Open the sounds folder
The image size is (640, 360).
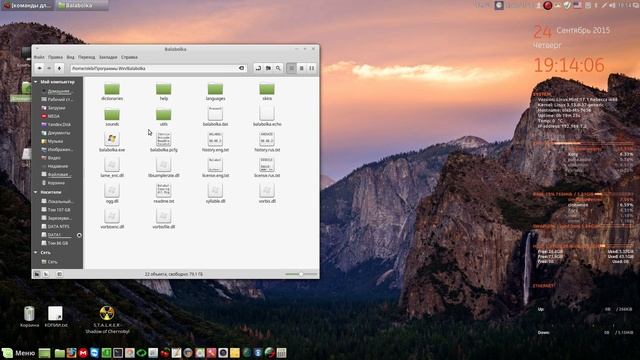pos(112,118)
